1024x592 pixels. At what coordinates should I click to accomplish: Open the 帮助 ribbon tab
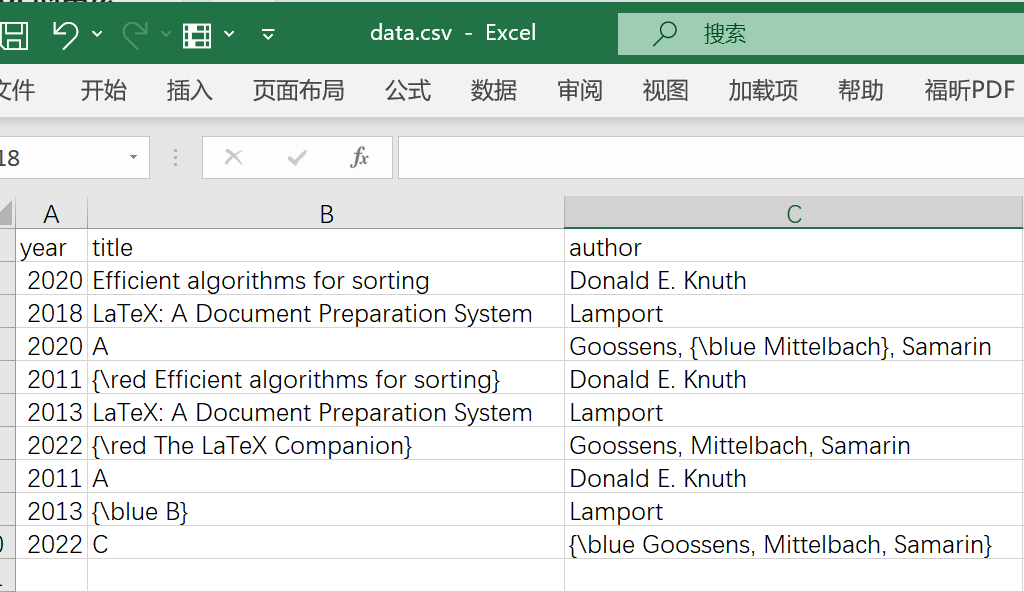coord(861,90)
